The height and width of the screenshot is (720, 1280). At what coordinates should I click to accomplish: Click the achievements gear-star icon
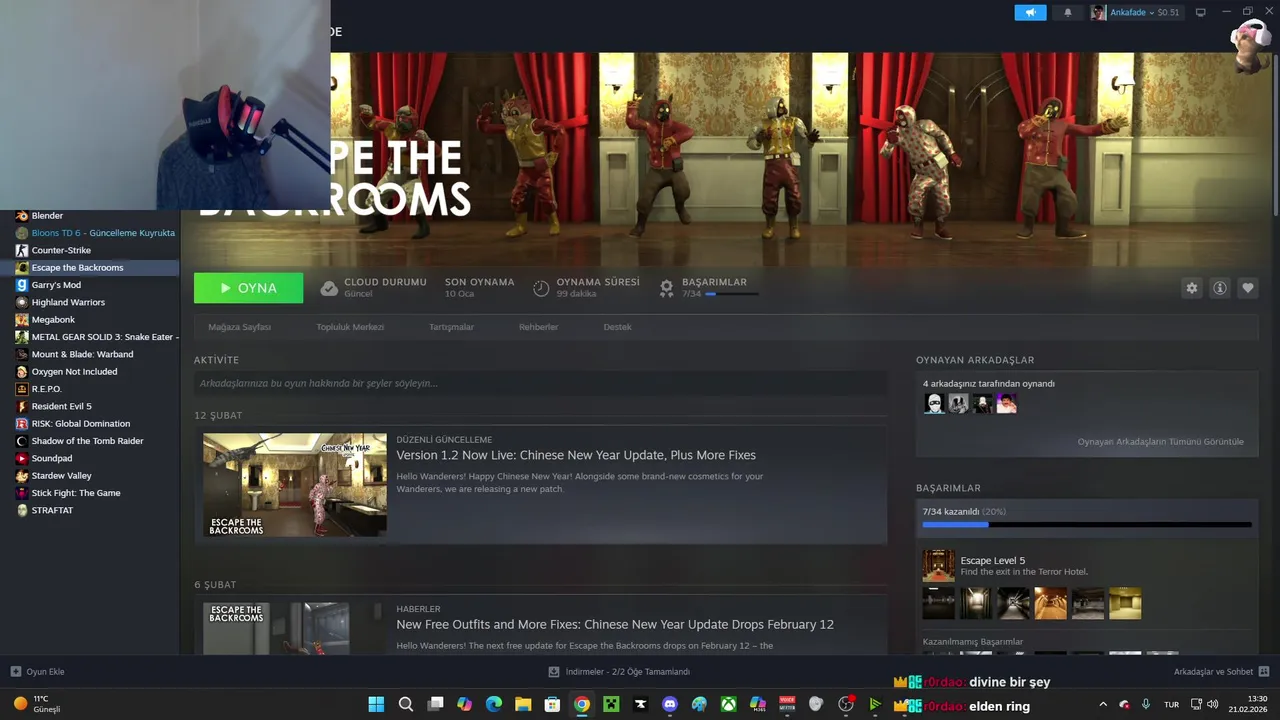tap(666, 288)
